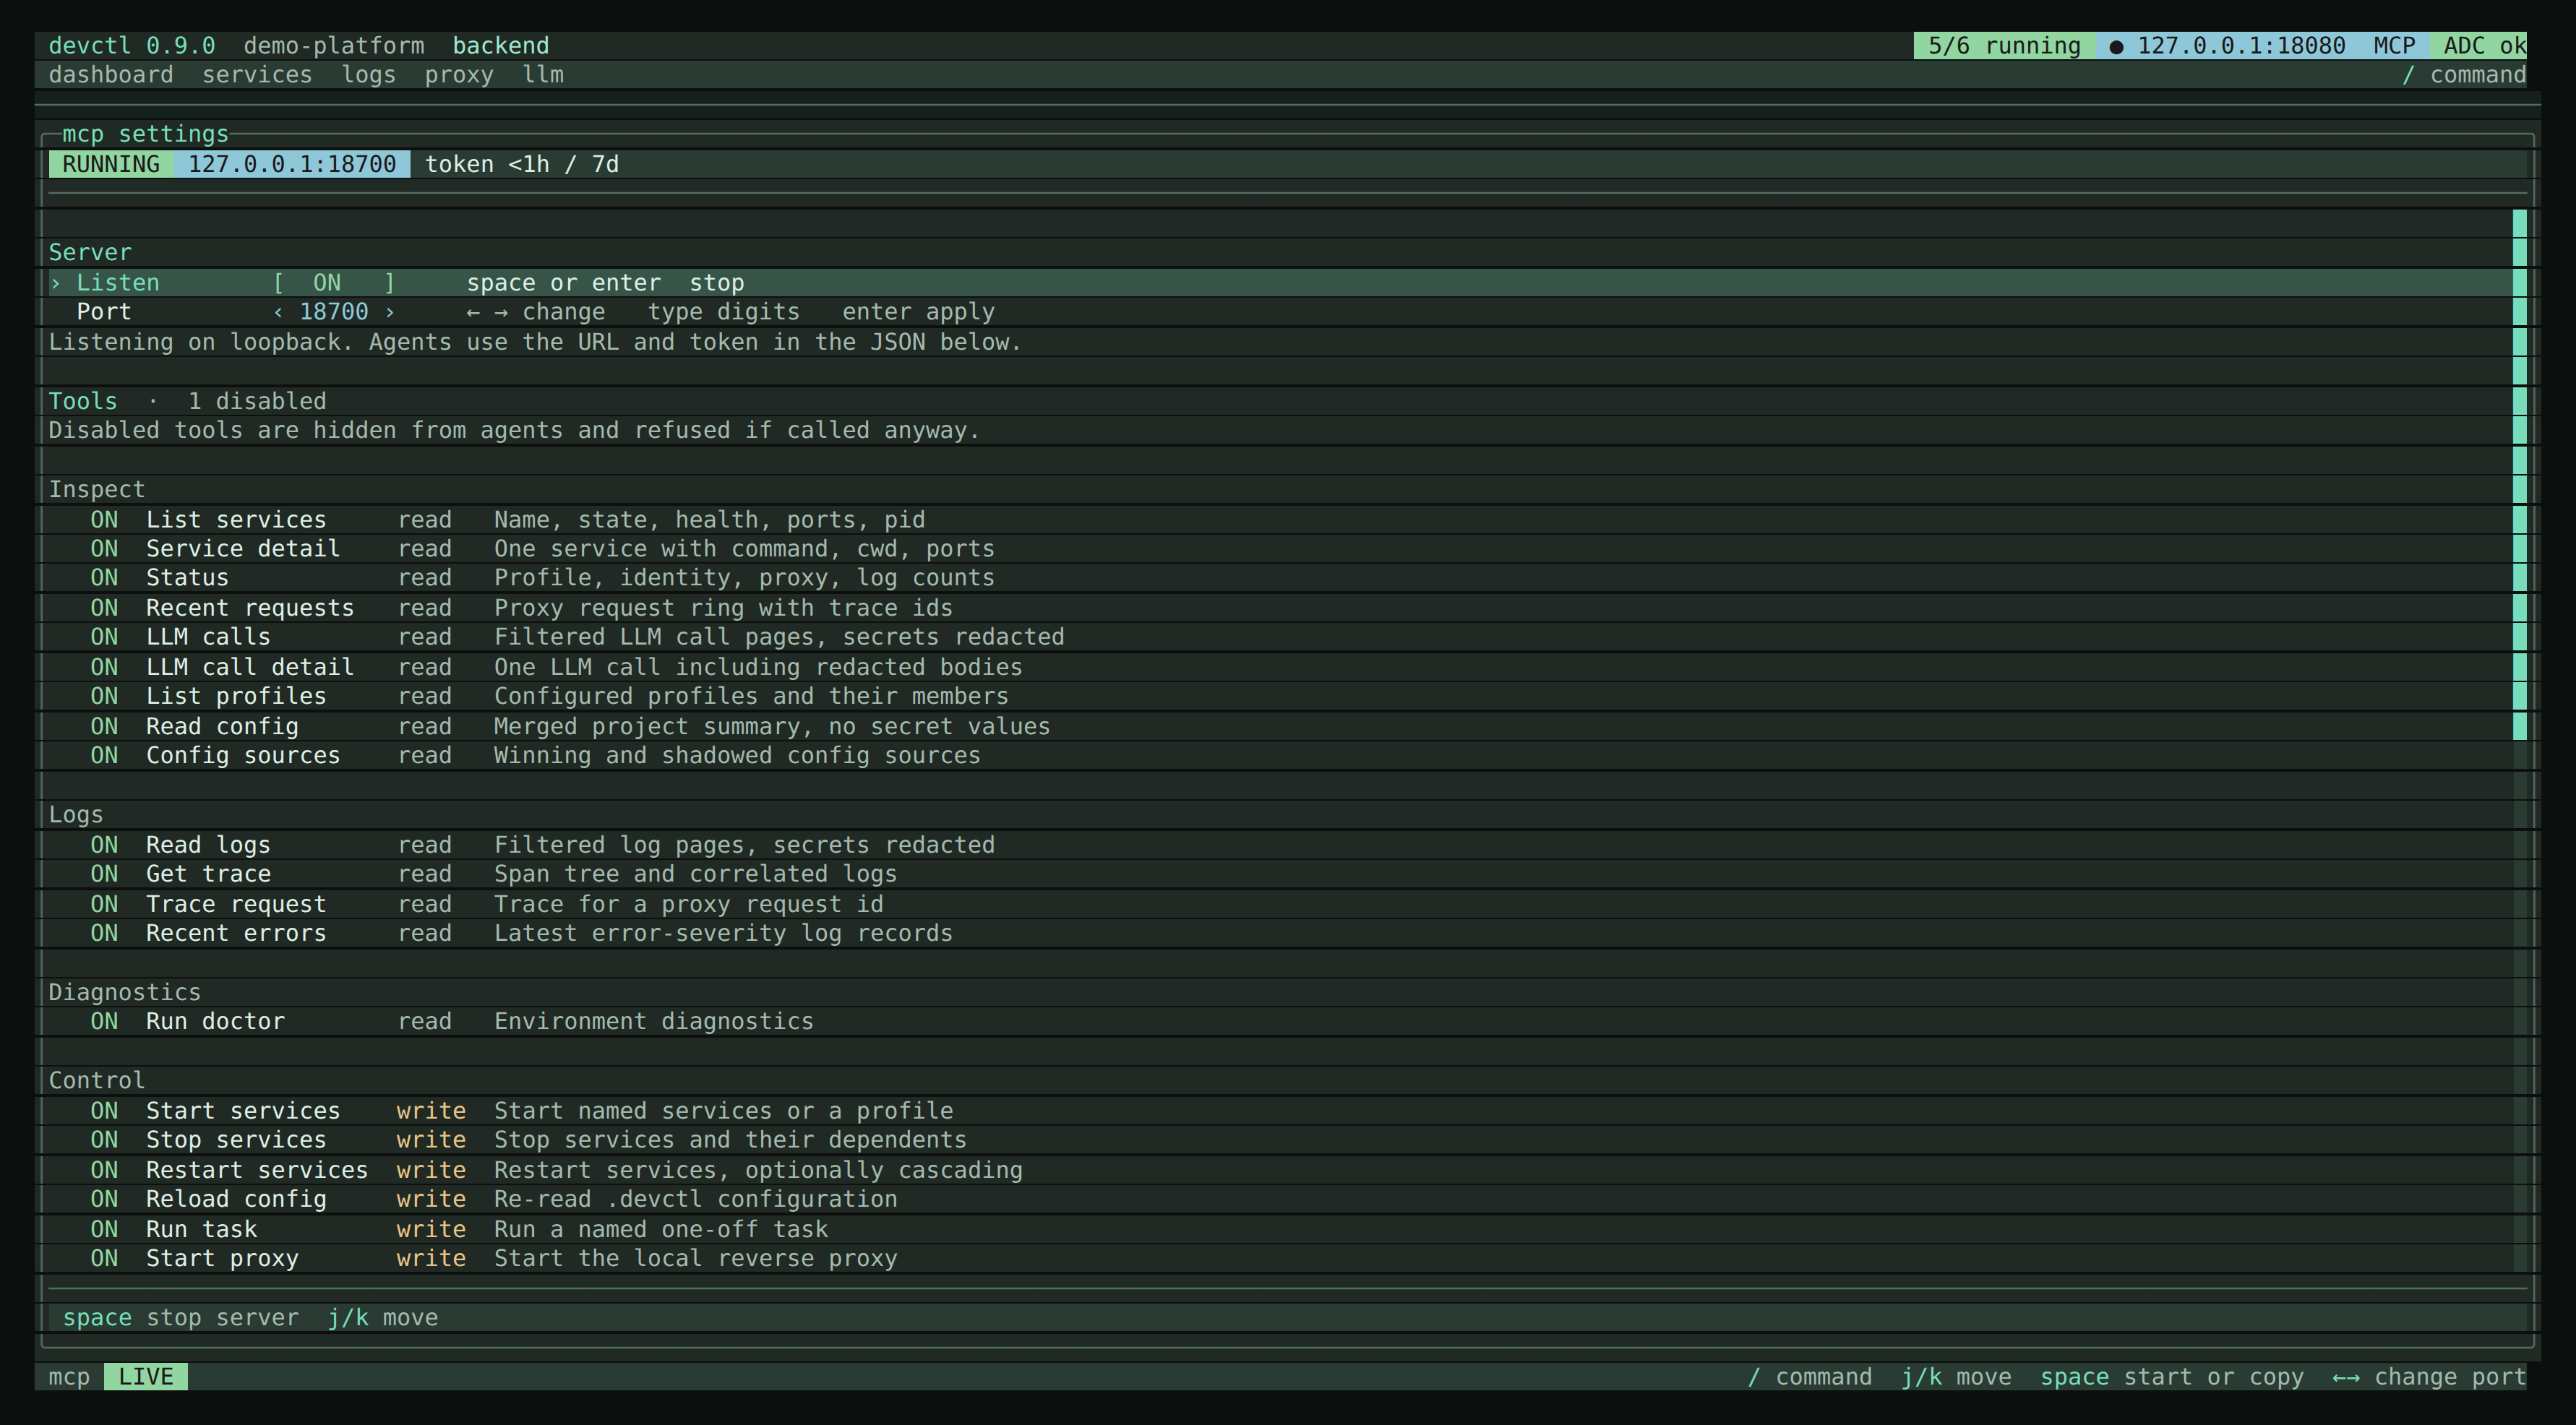Click the 5/6 running status badge

(x=2004, y=46)
